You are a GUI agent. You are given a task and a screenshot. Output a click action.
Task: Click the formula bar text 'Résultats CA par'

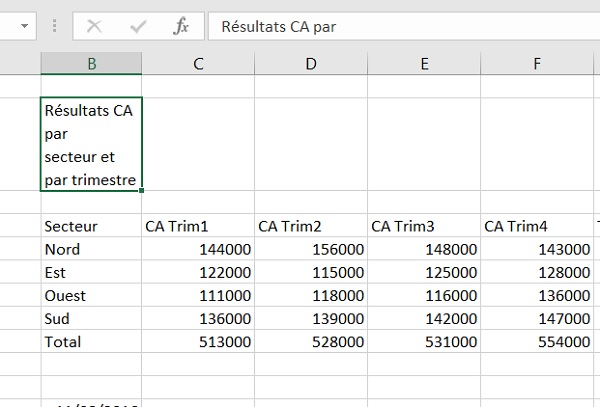(279, 27)
